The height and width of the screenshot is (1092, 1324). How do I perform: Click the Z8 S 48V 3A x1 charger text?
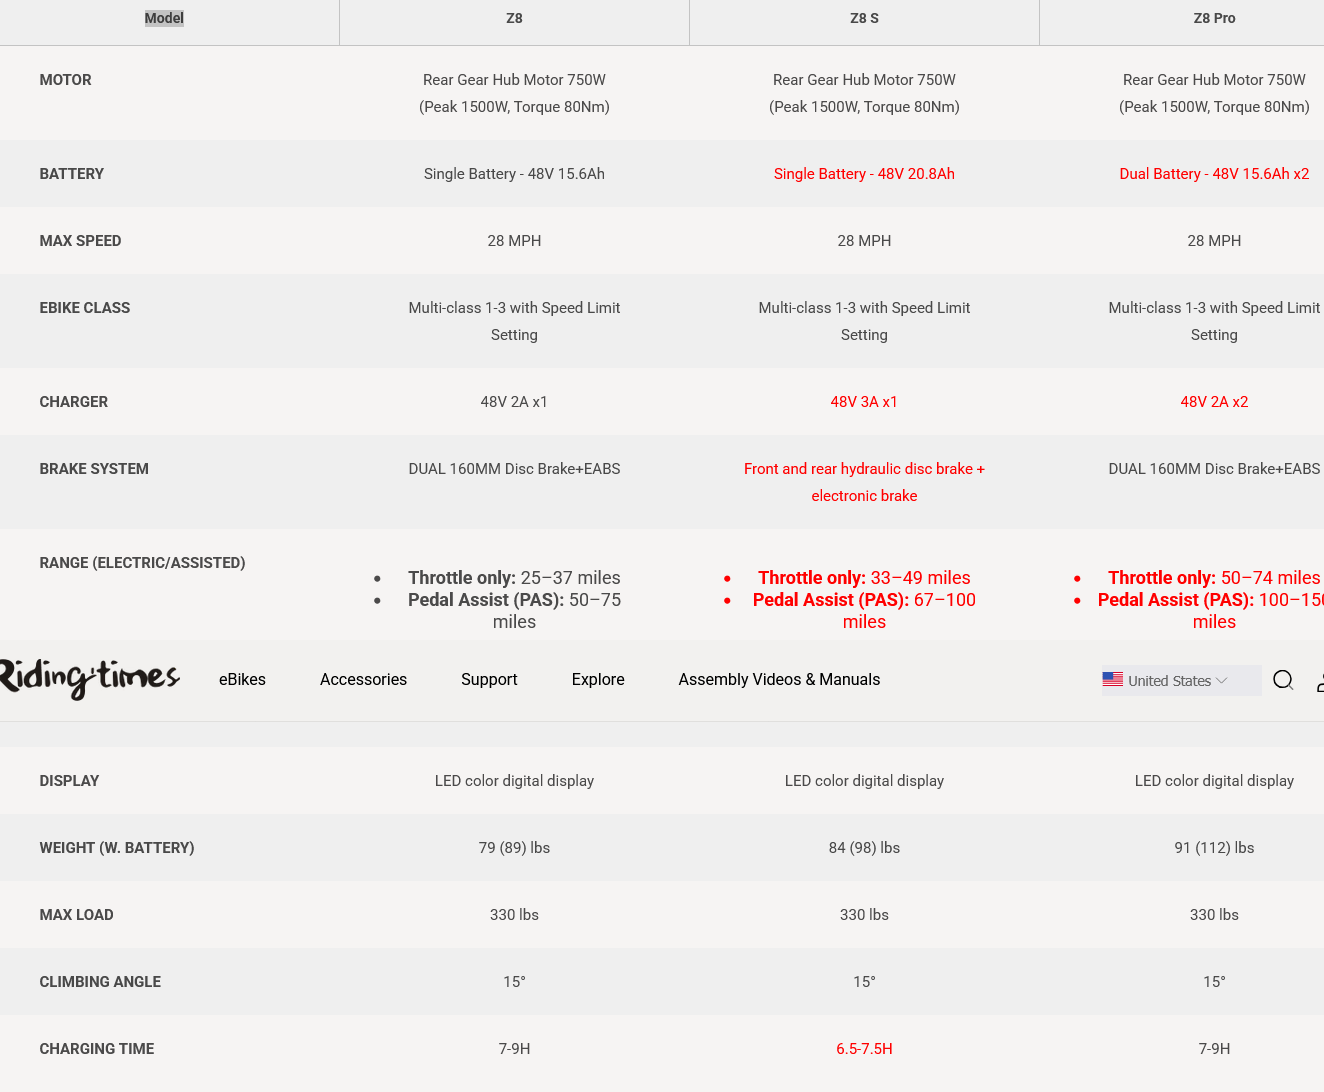(x=864, y=402)
